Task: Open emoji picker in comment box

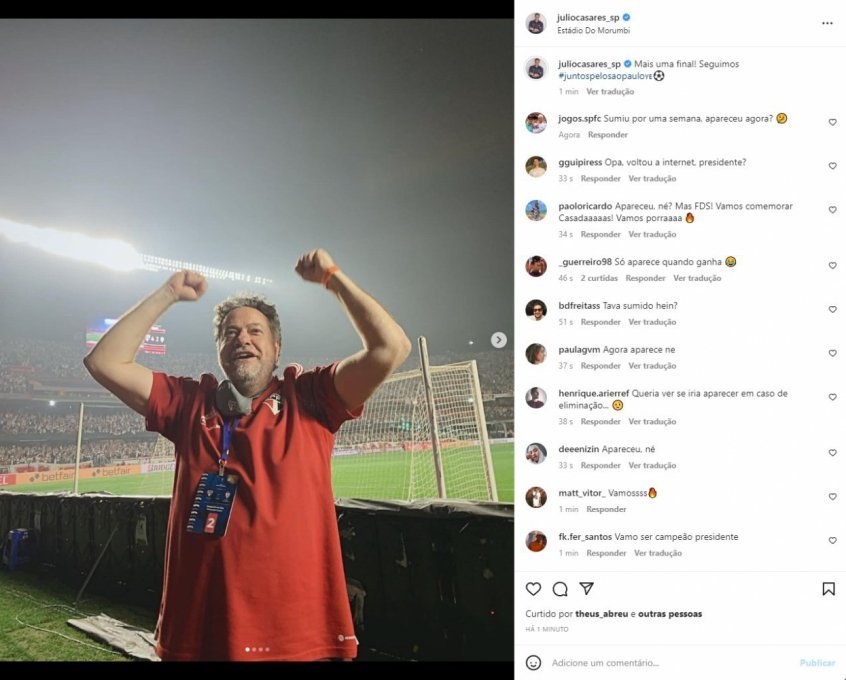Action: [x=534, y=662]
